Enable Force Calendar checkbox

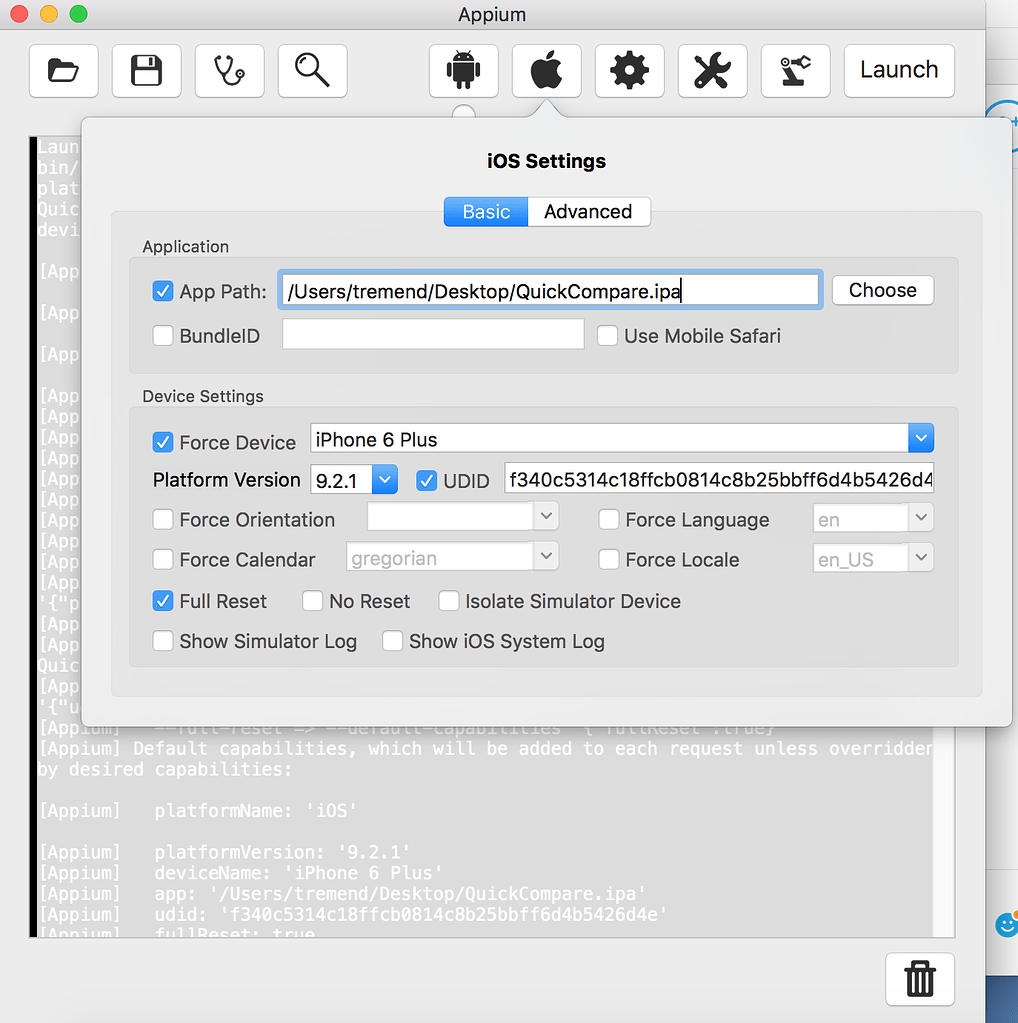(162, 559)
